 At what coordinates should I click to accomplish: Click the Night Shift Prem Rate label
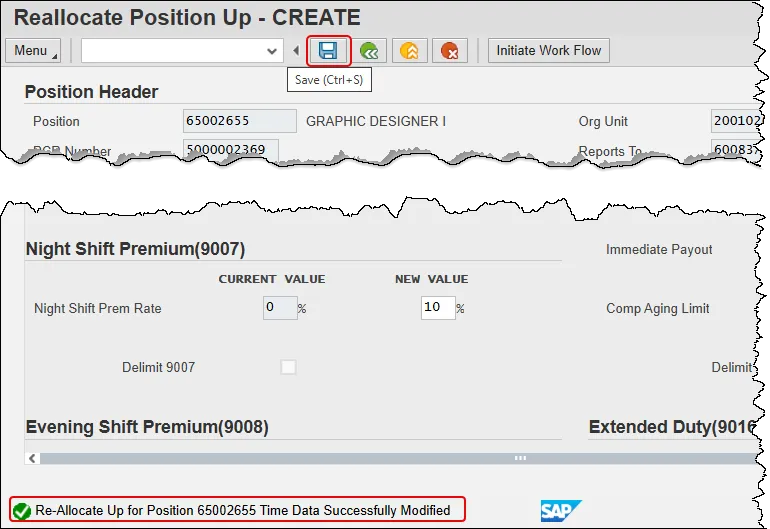98,308
